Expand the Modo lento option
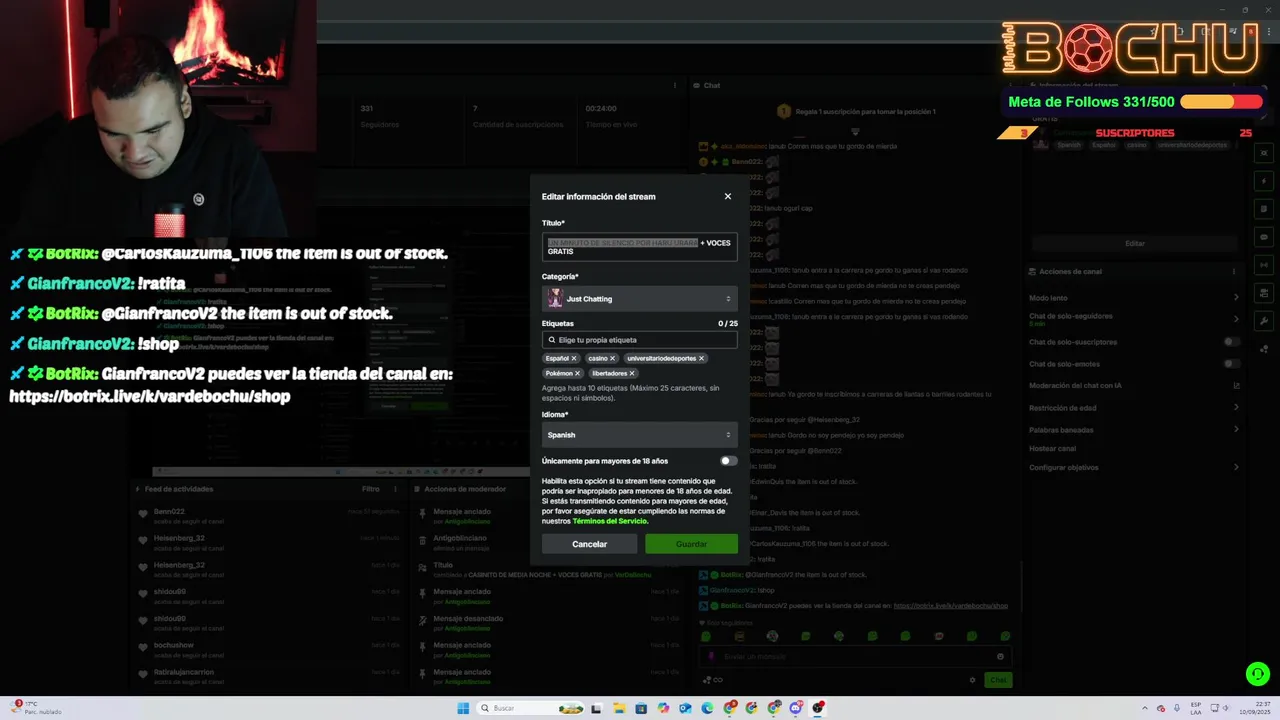Screen dimensions: 1280x720 point(1134,297)
